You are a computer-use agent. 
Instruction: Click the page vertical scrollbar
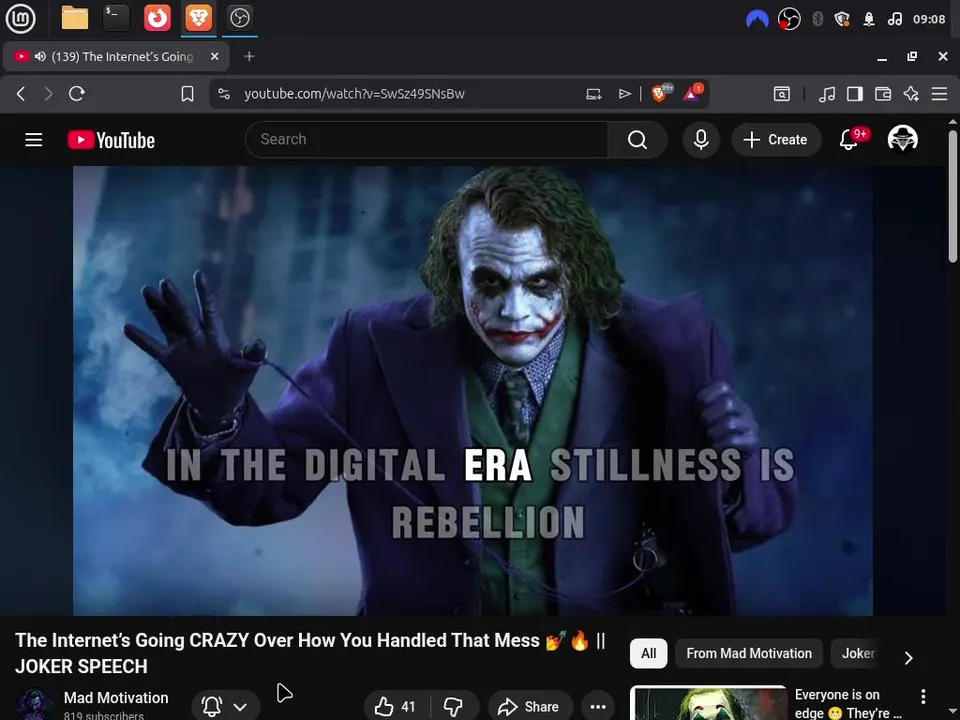coord(953,196)
